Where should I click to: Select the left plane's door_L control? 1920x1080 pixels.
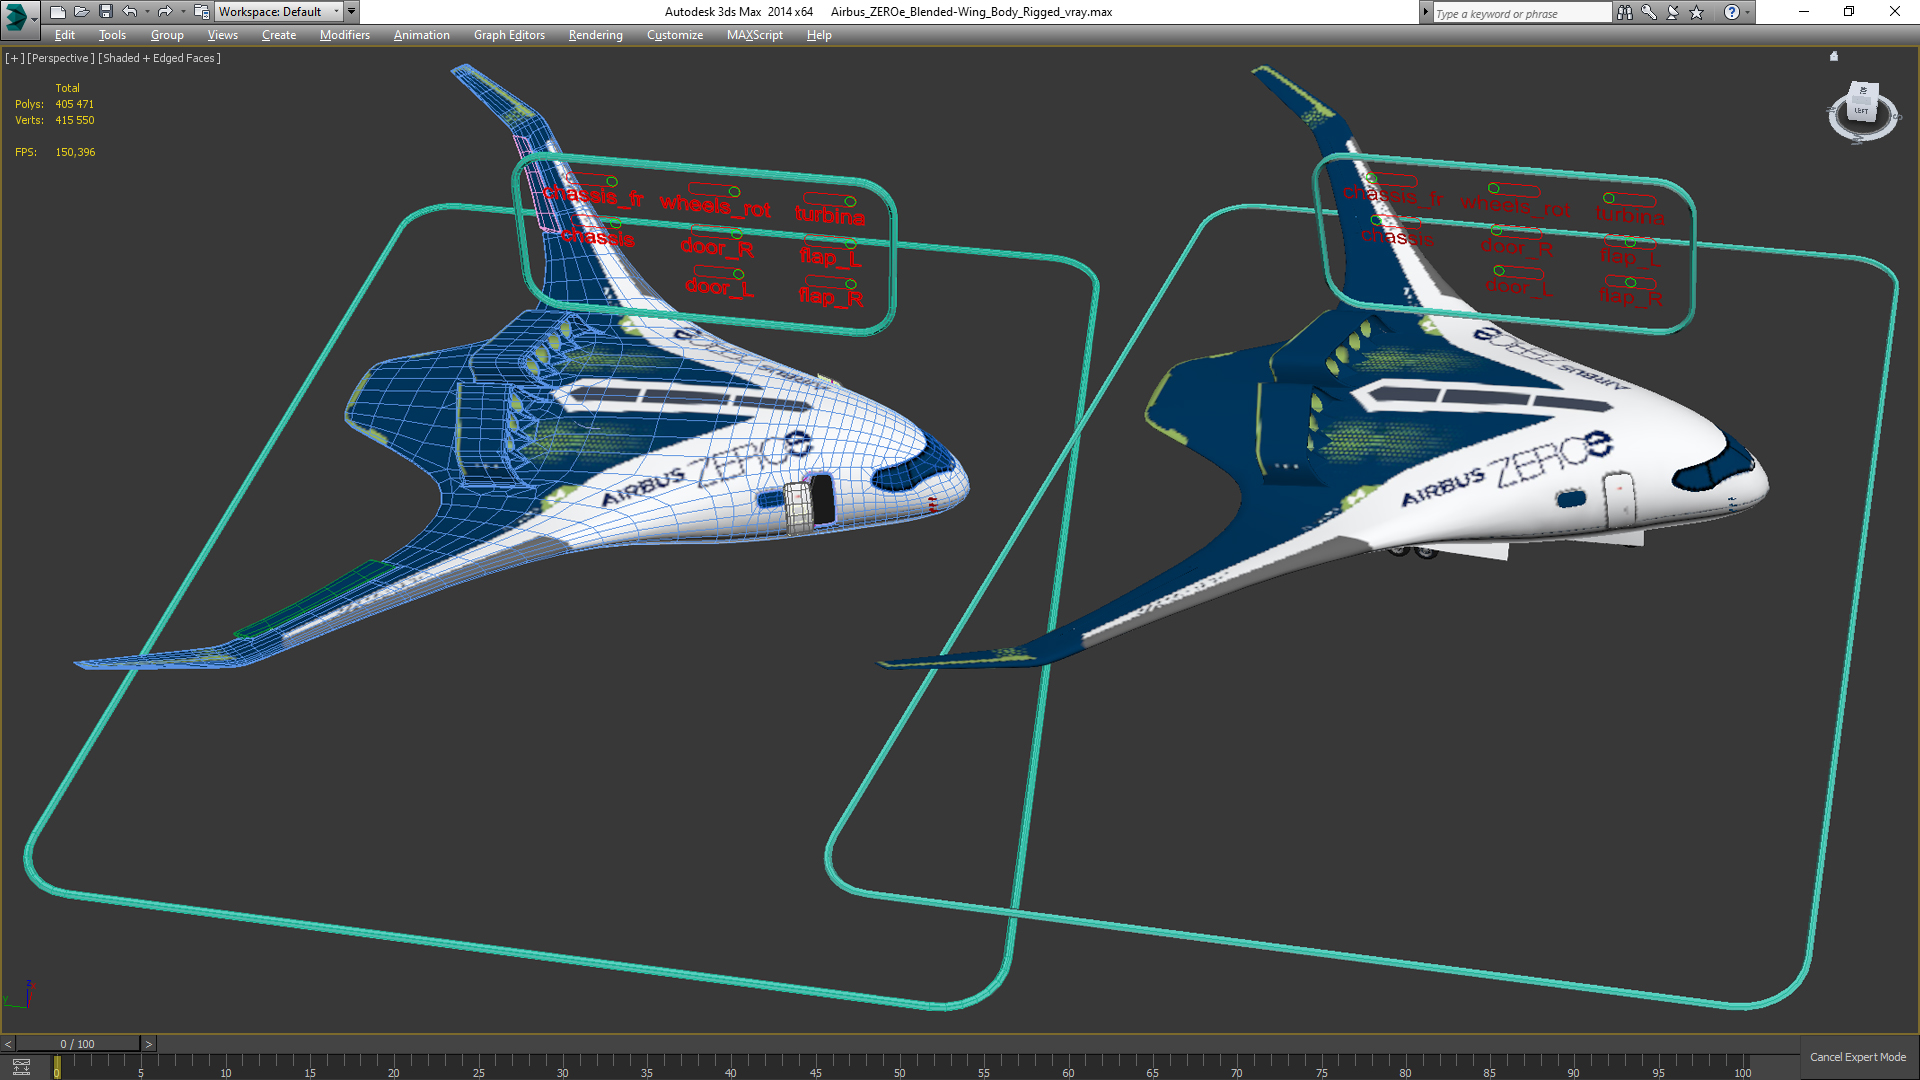[719, 285]
